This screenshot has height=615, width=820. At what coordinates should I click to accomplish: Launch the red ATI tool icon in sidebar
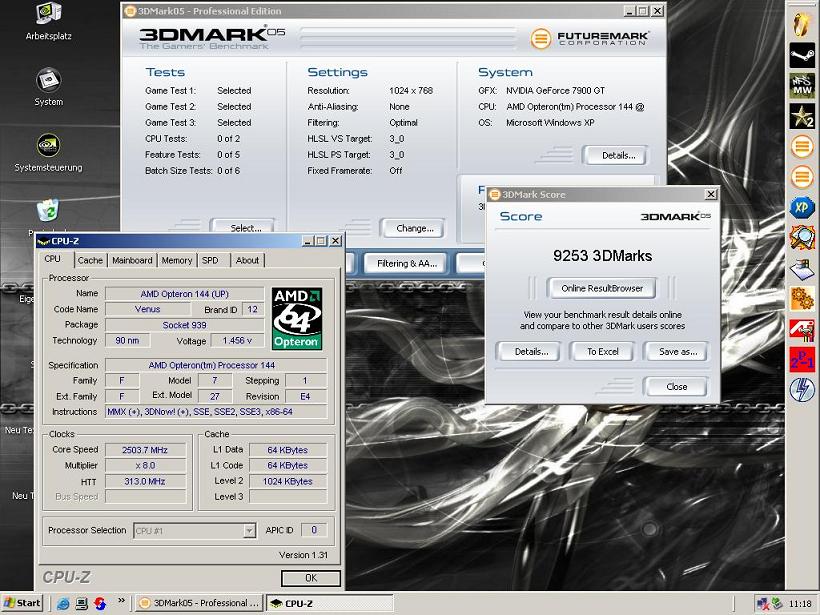(x=802, y=329)
